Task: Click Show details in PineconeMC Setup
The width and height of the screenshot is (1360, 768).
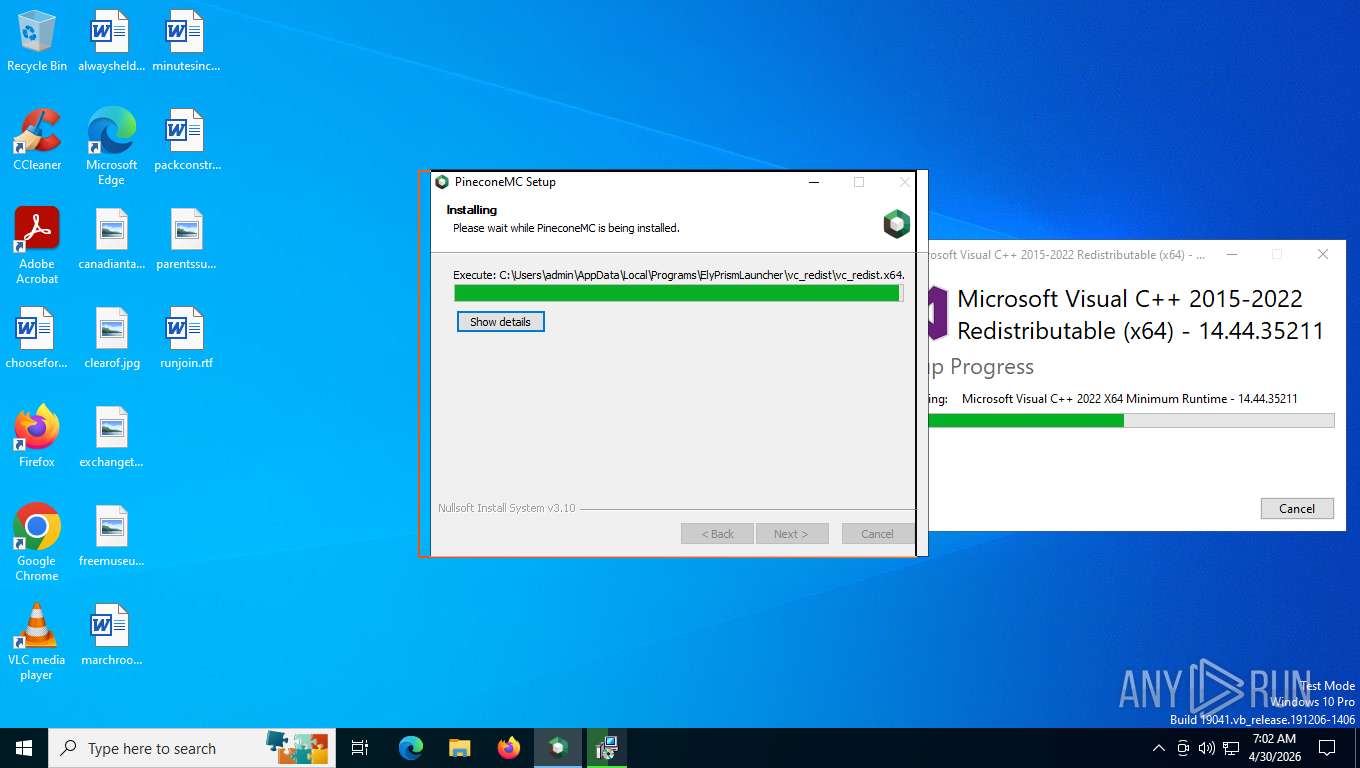Action: click(501, 322)
